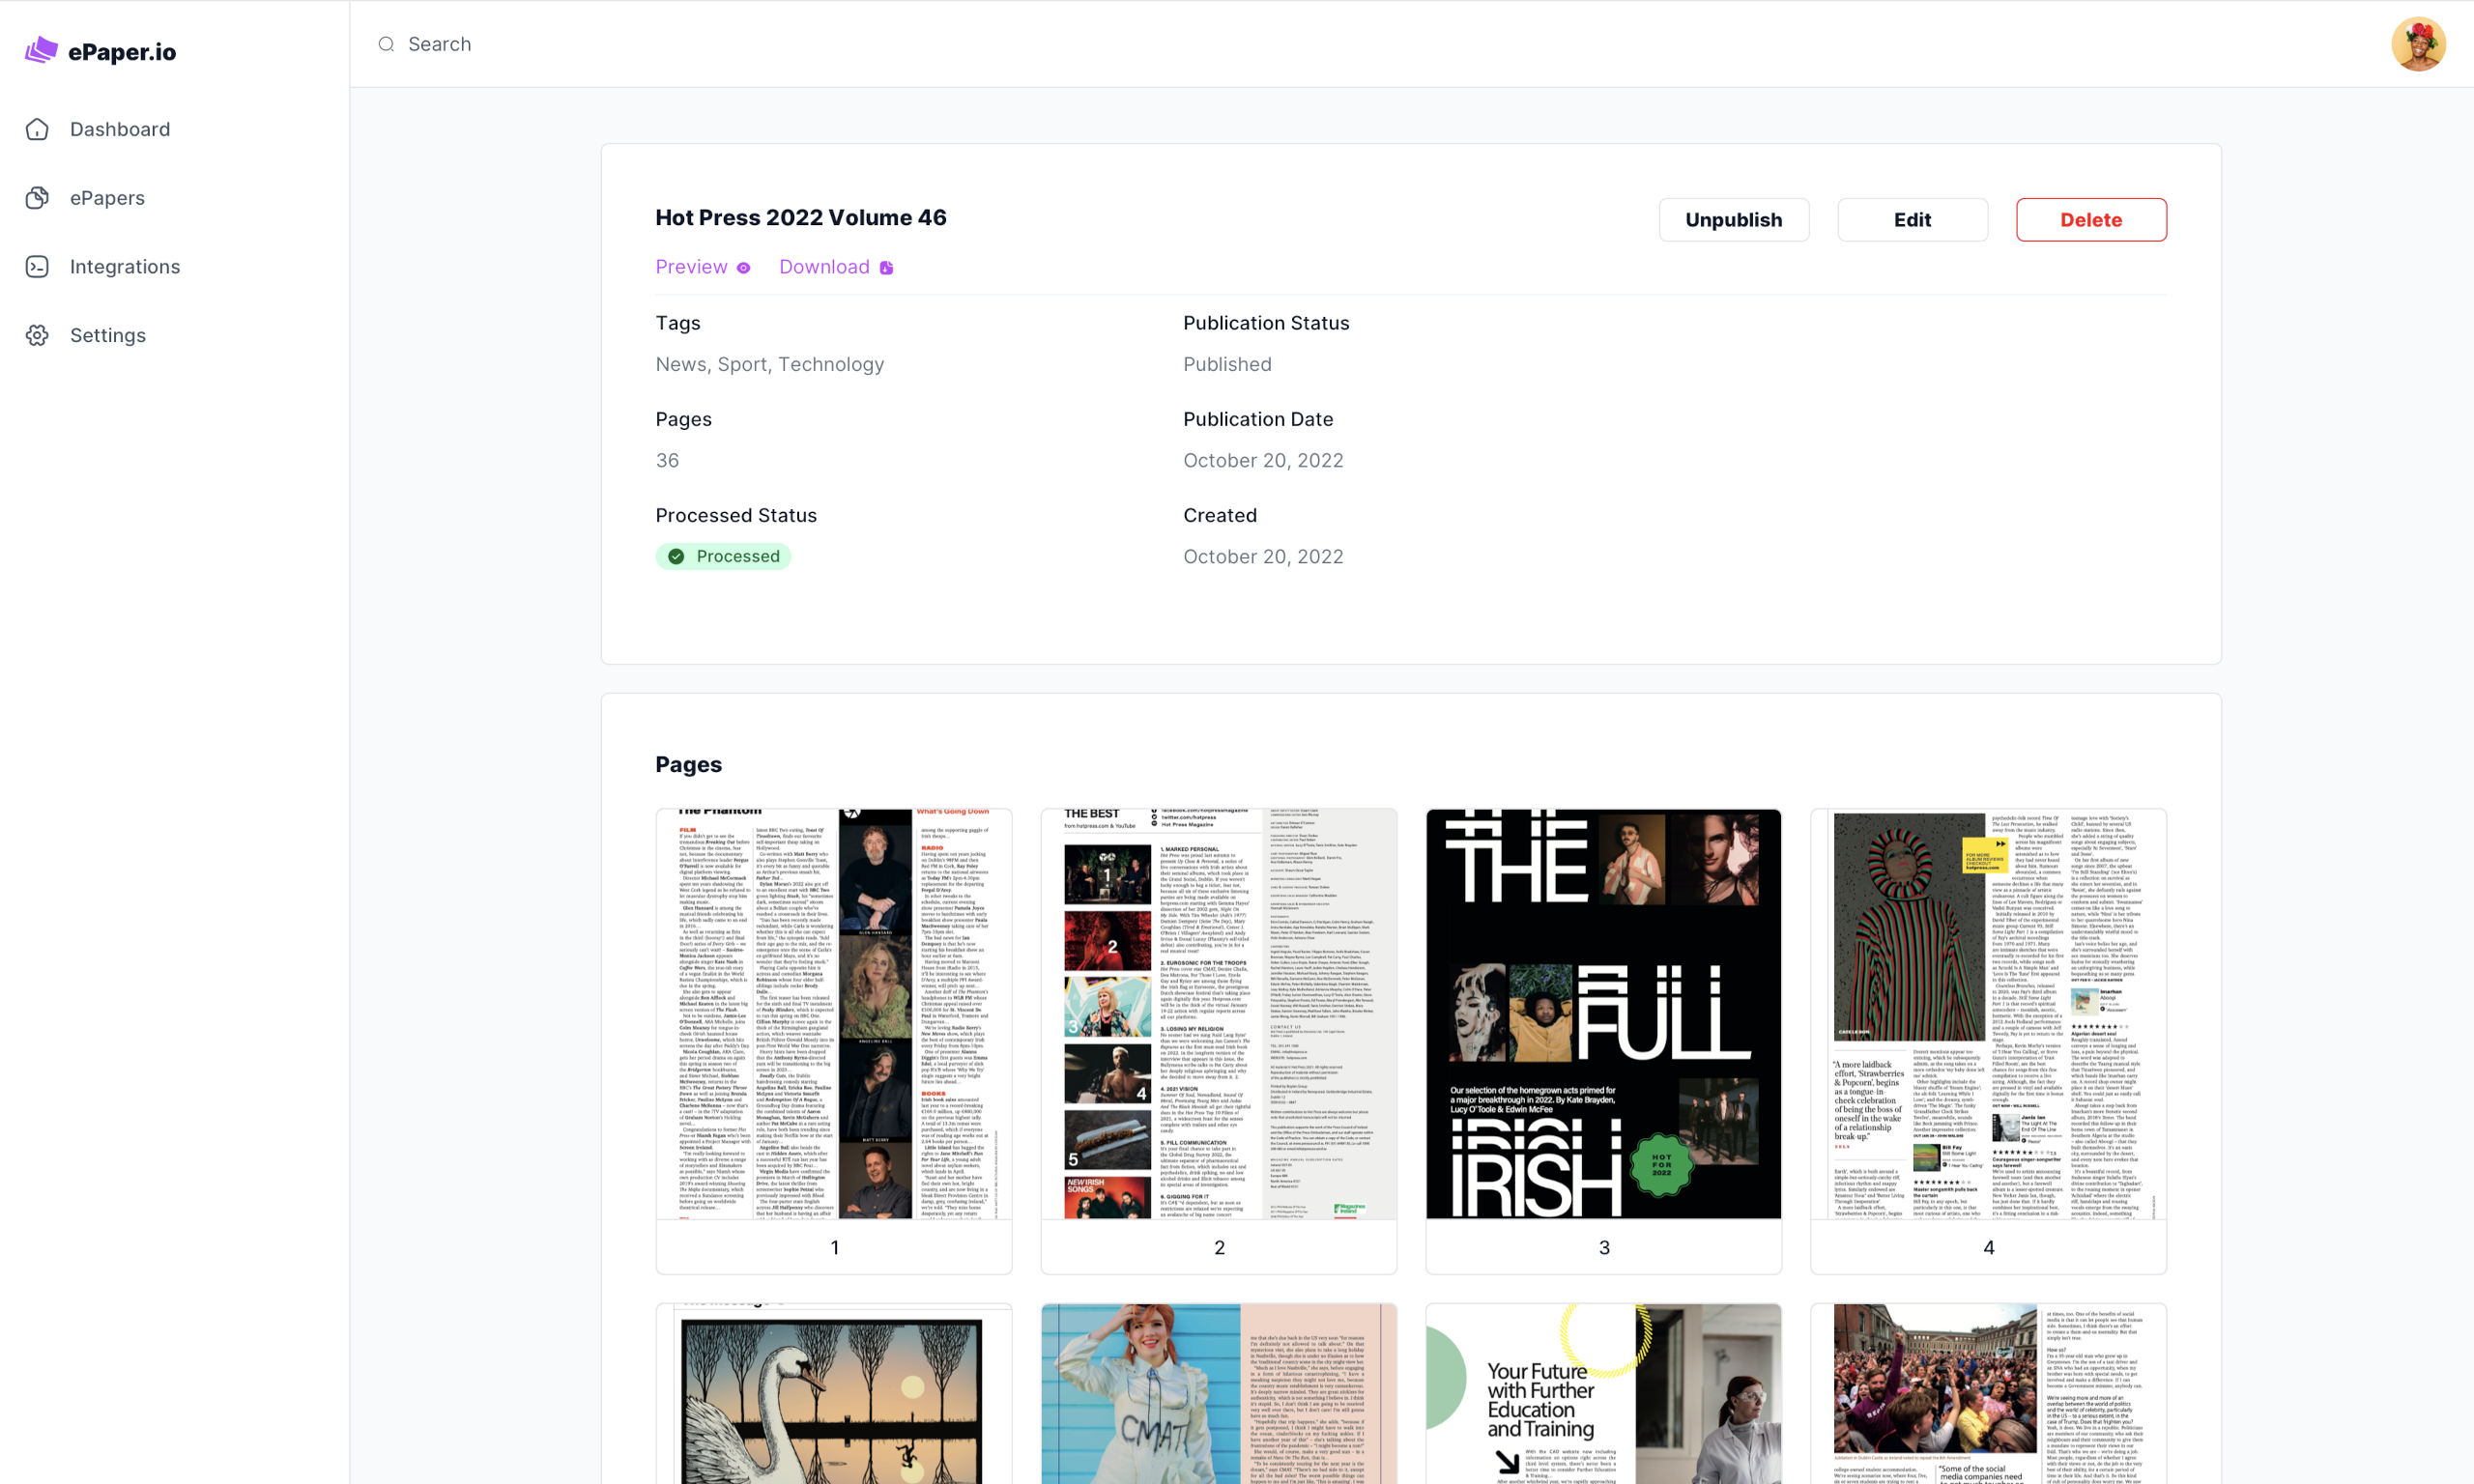Click the Settings gear icon
The image size is (2474, 1484).
coord(37,335)
